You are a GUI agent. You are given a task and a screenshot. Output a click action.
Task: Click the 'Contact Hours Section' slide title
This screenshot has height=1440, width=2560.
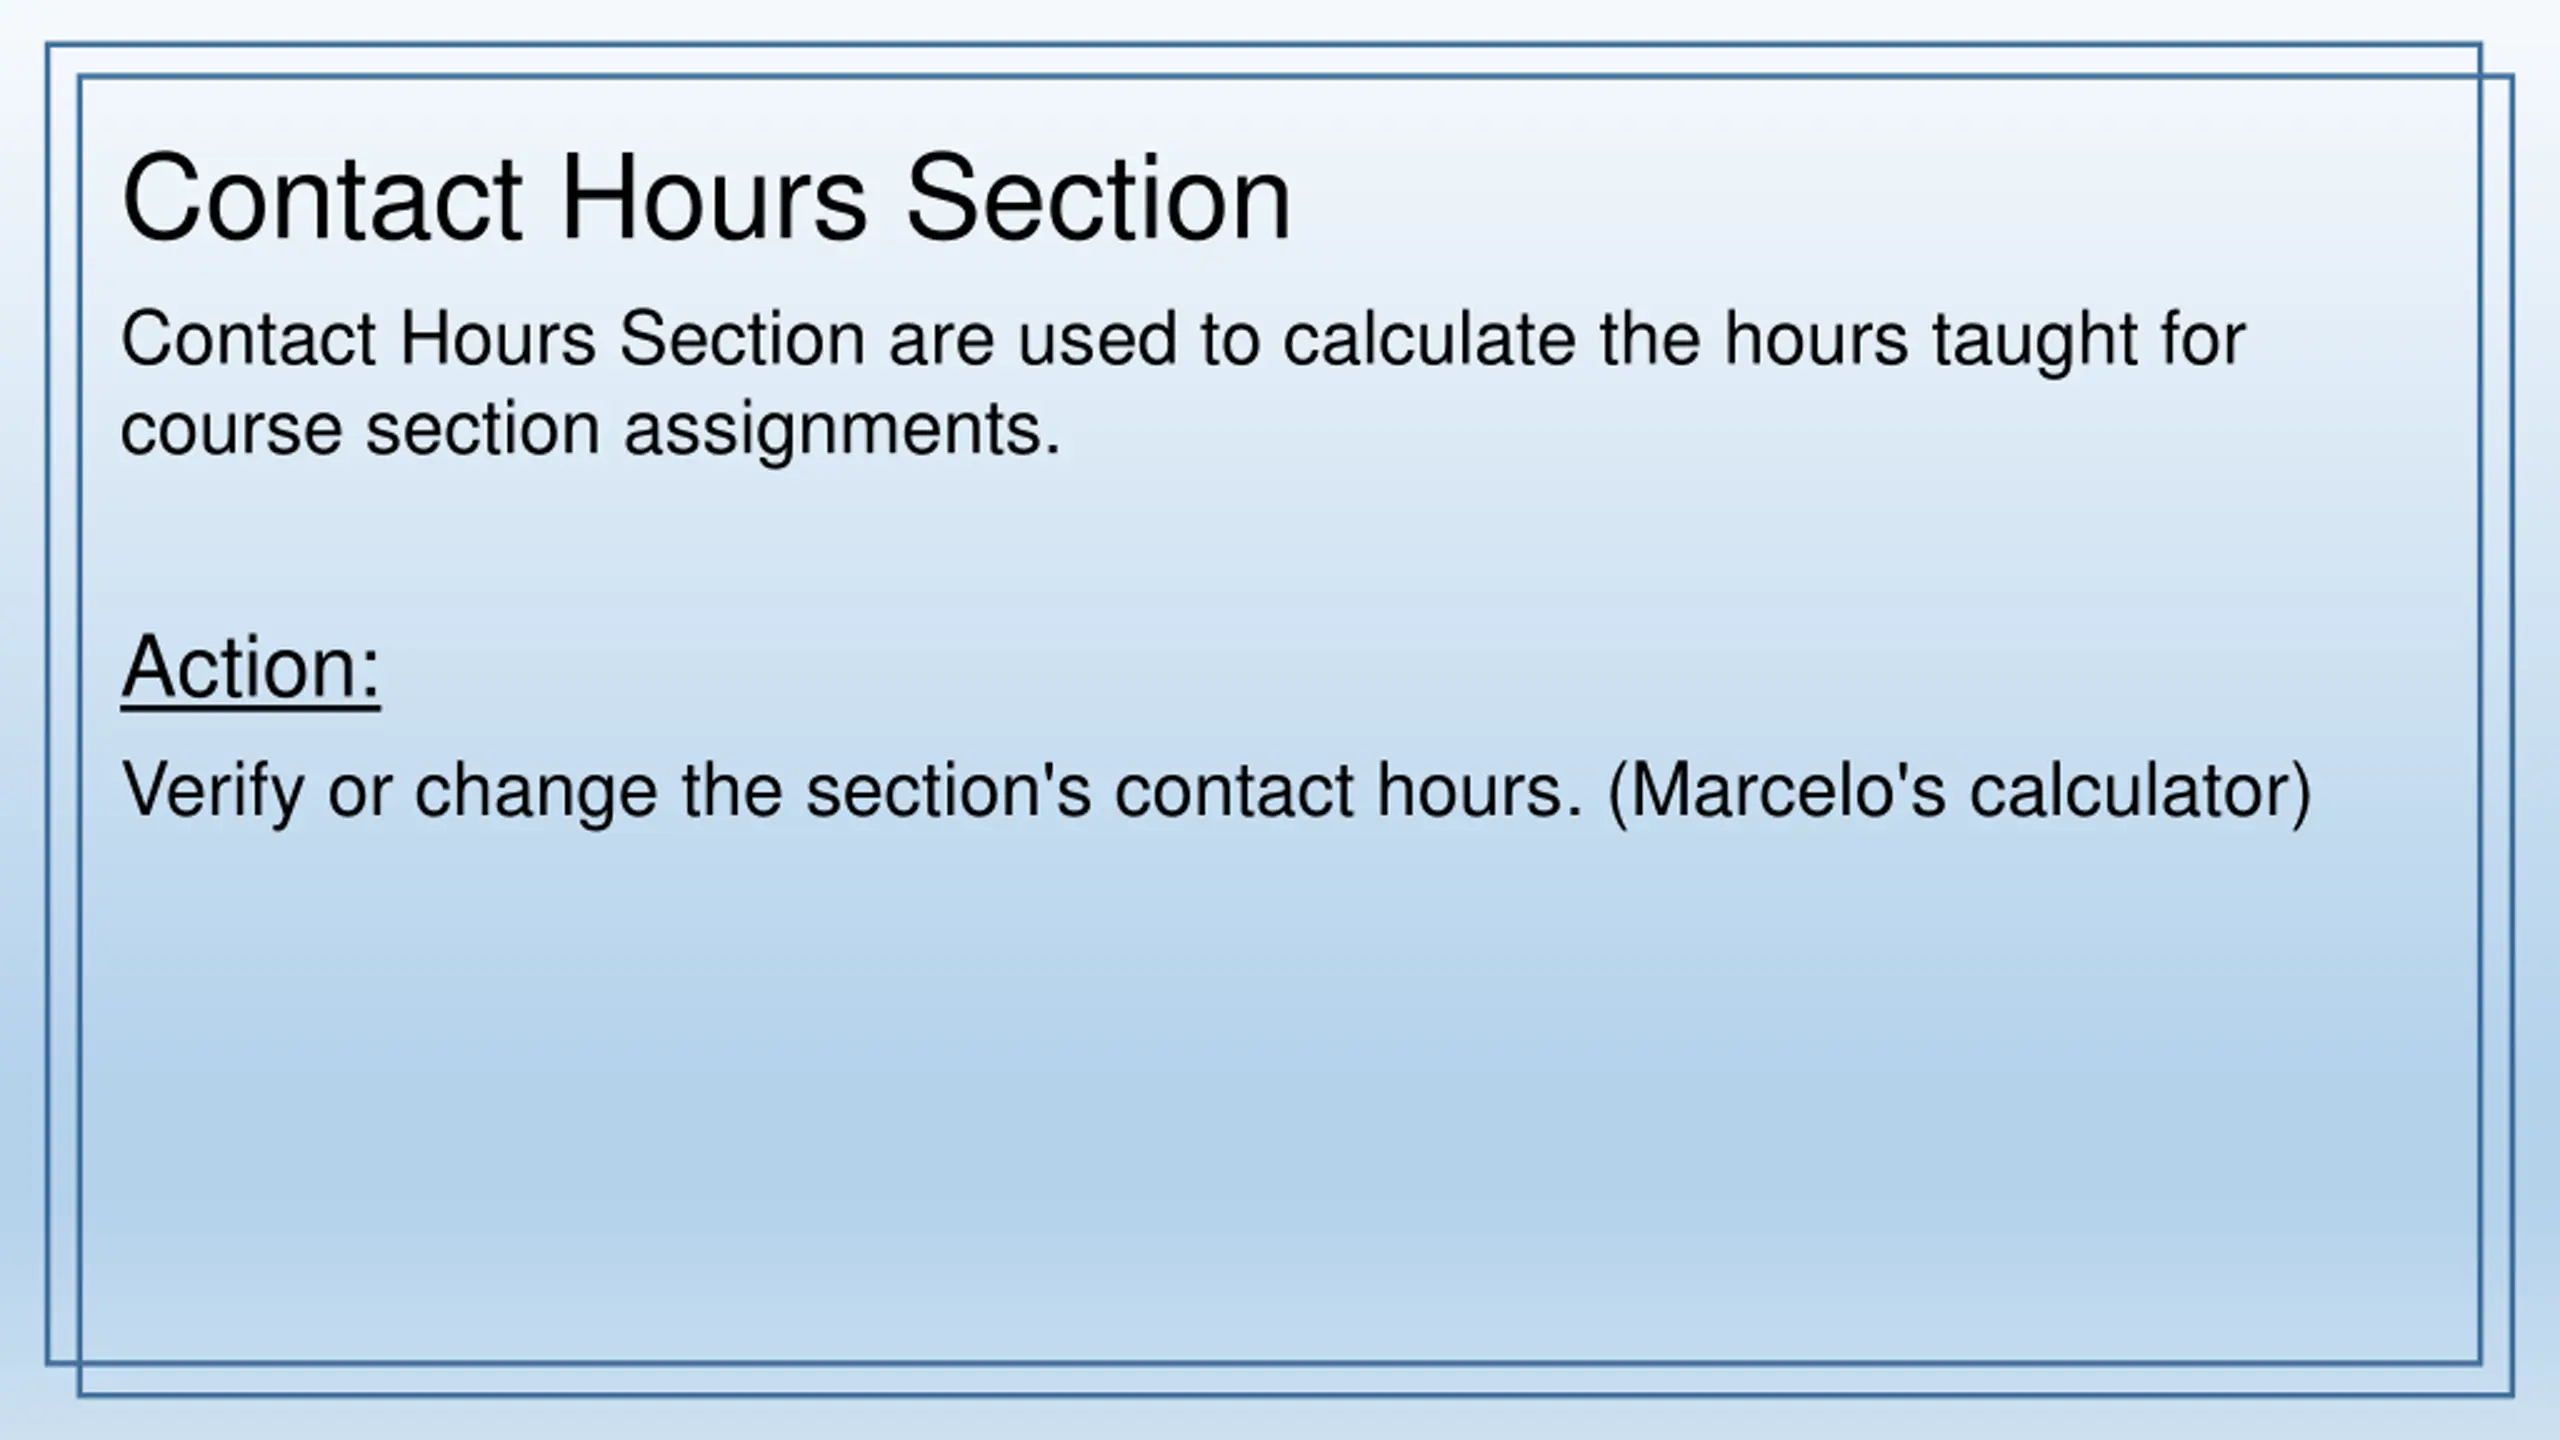[706, 198]
